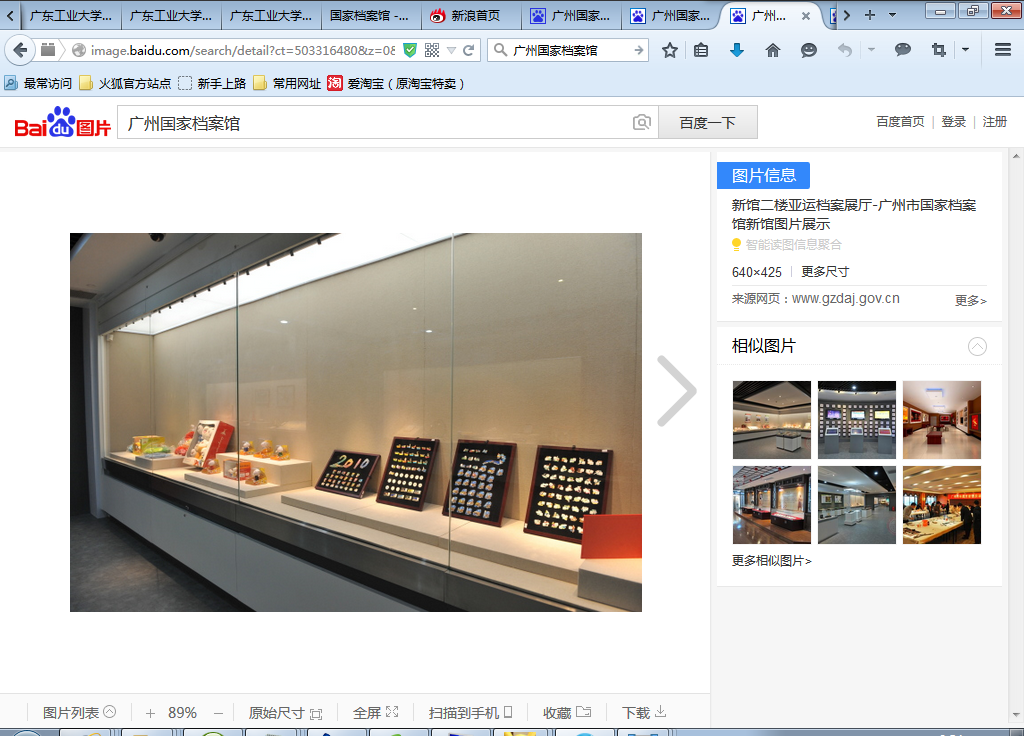
Task: Click the camera image-search icon
Action: click(642, 123)
